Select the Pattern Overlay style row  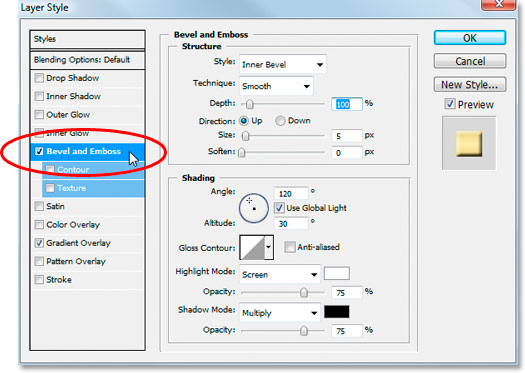click(x=87, y=261)
